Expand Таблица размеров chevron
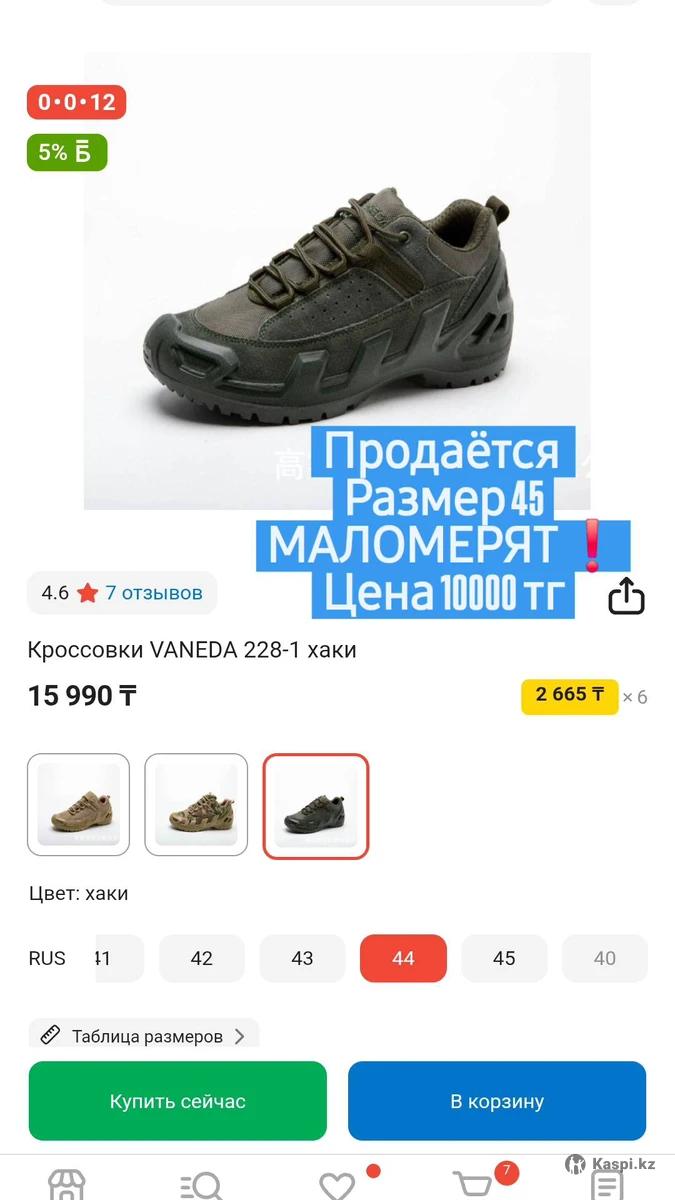Image resolution: width=675 pixels, height=1200 pixels. 239,1036
